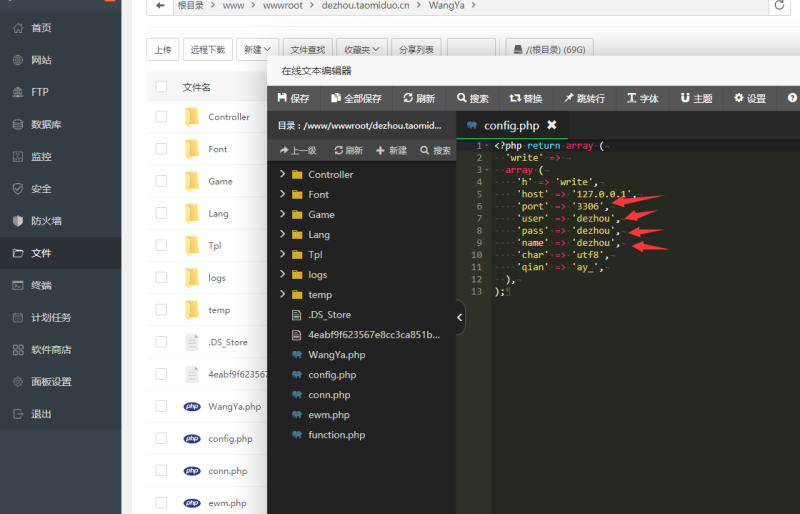This screenshot has width=800, height=514.
Task: Check the temp folder checkbox
Action: pyautogui.click(x=161, y=310)
